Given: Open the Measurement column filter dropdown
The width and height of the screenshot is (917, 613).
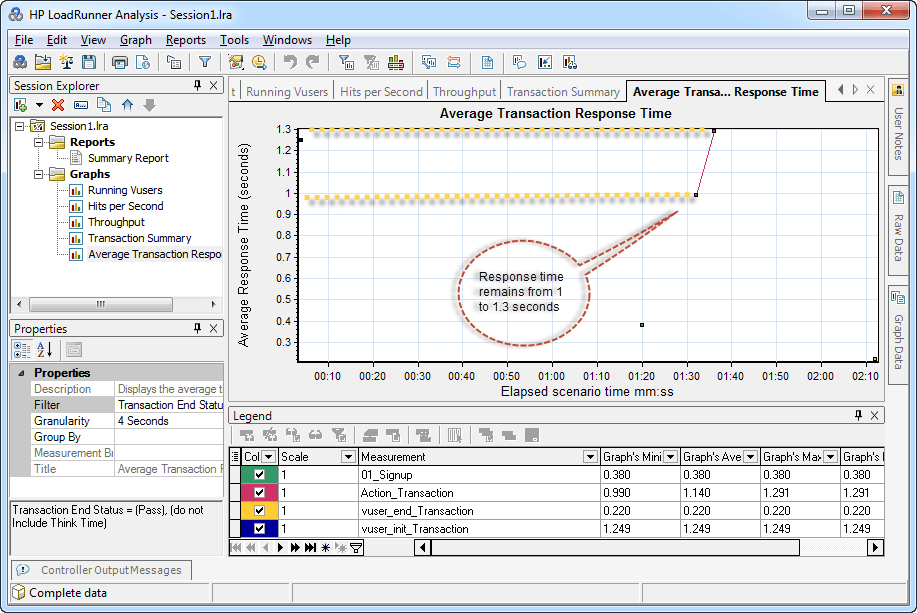Looking at the screenshot, I should (589, 457).
